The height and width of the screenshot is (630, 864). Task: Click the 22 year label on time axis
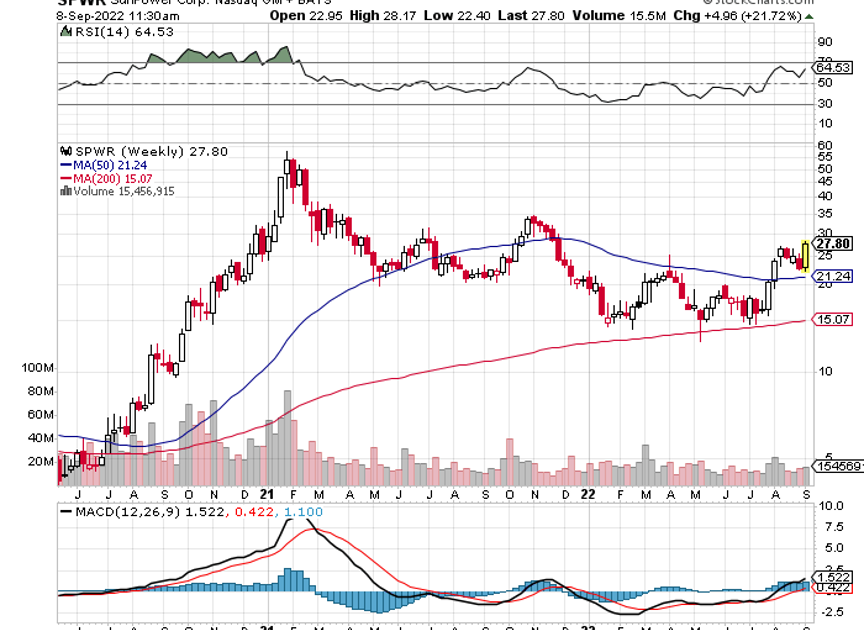click(x=588, y=494)
